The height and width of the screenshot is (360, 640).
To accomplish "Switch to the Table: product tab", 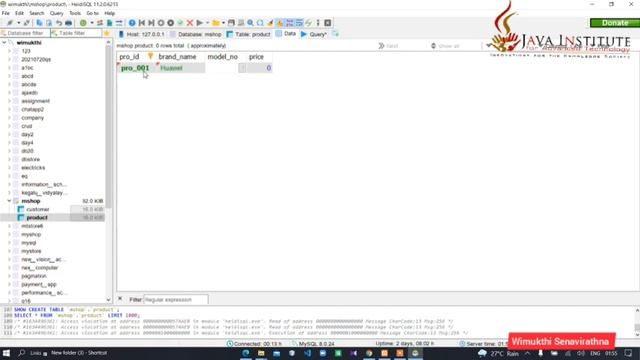I will click(x=248, y=34).
